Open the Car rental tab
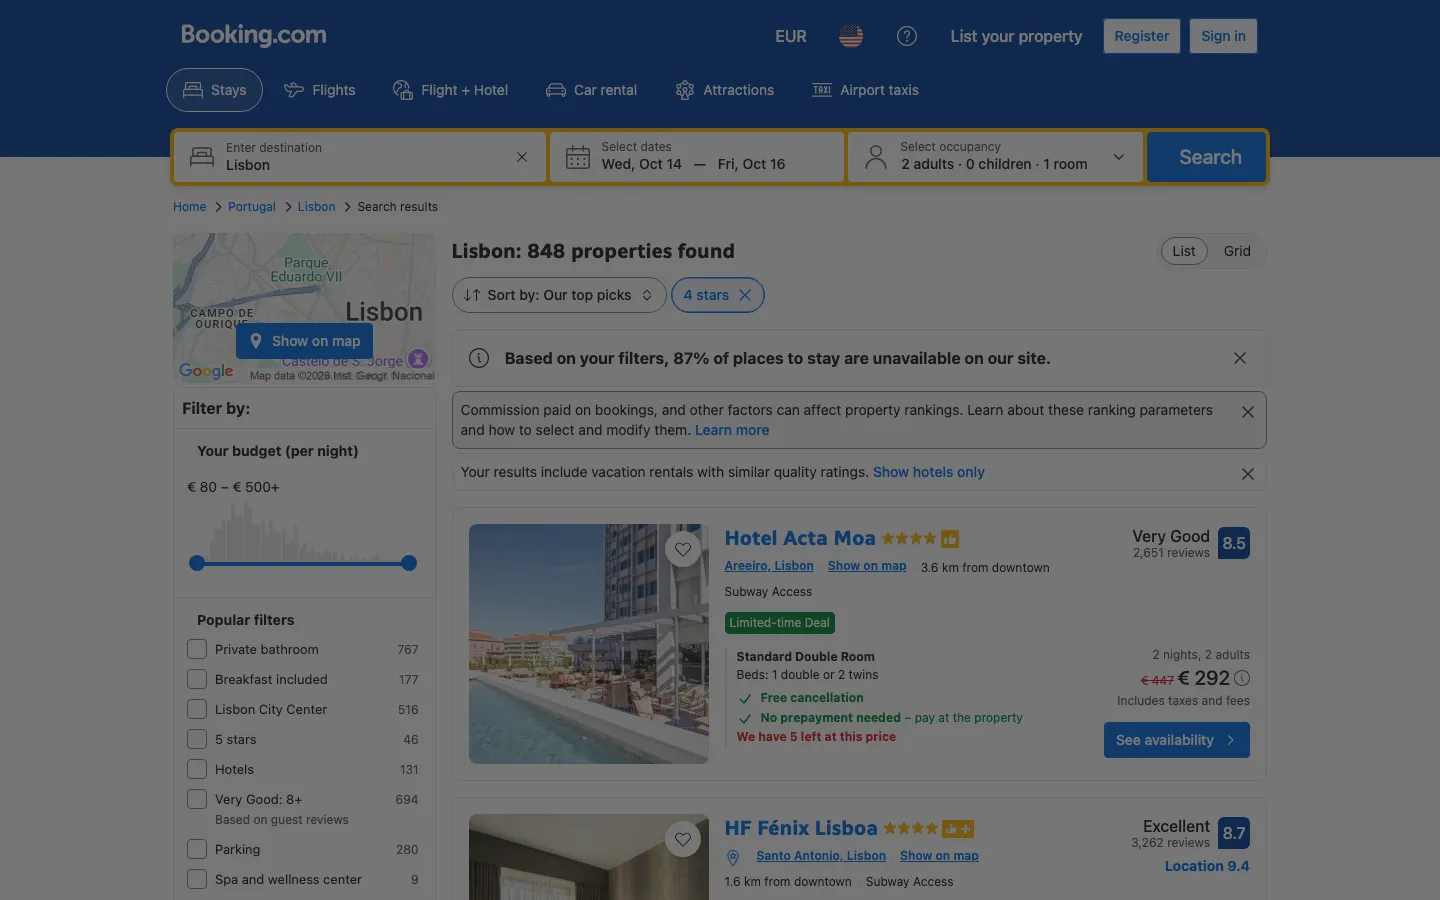 tap(591, 90)
